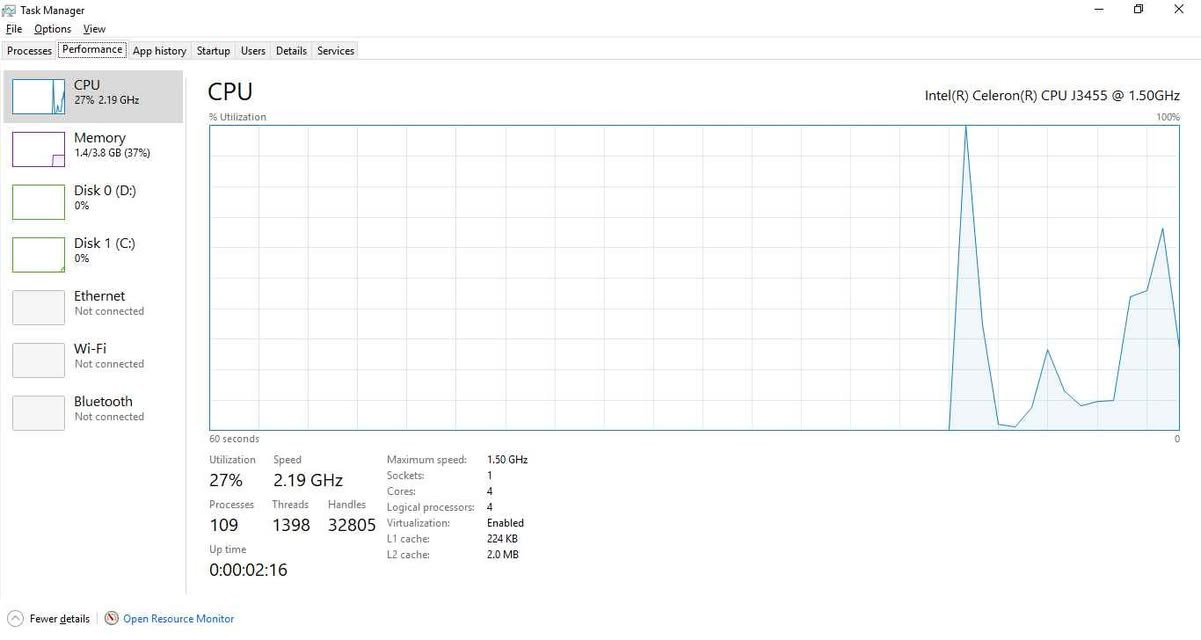
Task: Select the Wi-Fi thumbnail in sidebar
Action: point(38,360)
